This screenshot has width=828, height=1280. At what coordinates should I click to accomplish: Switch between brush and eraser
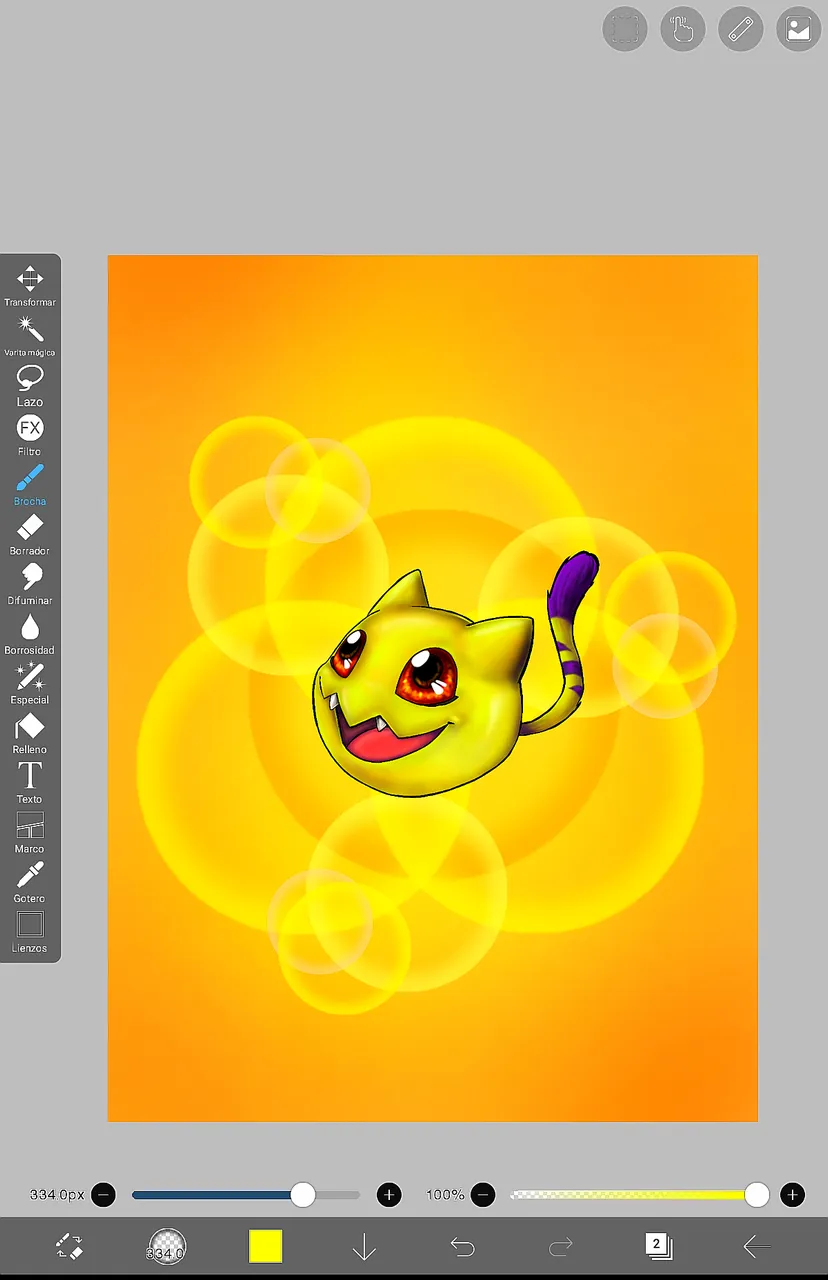click(69, 1246)
